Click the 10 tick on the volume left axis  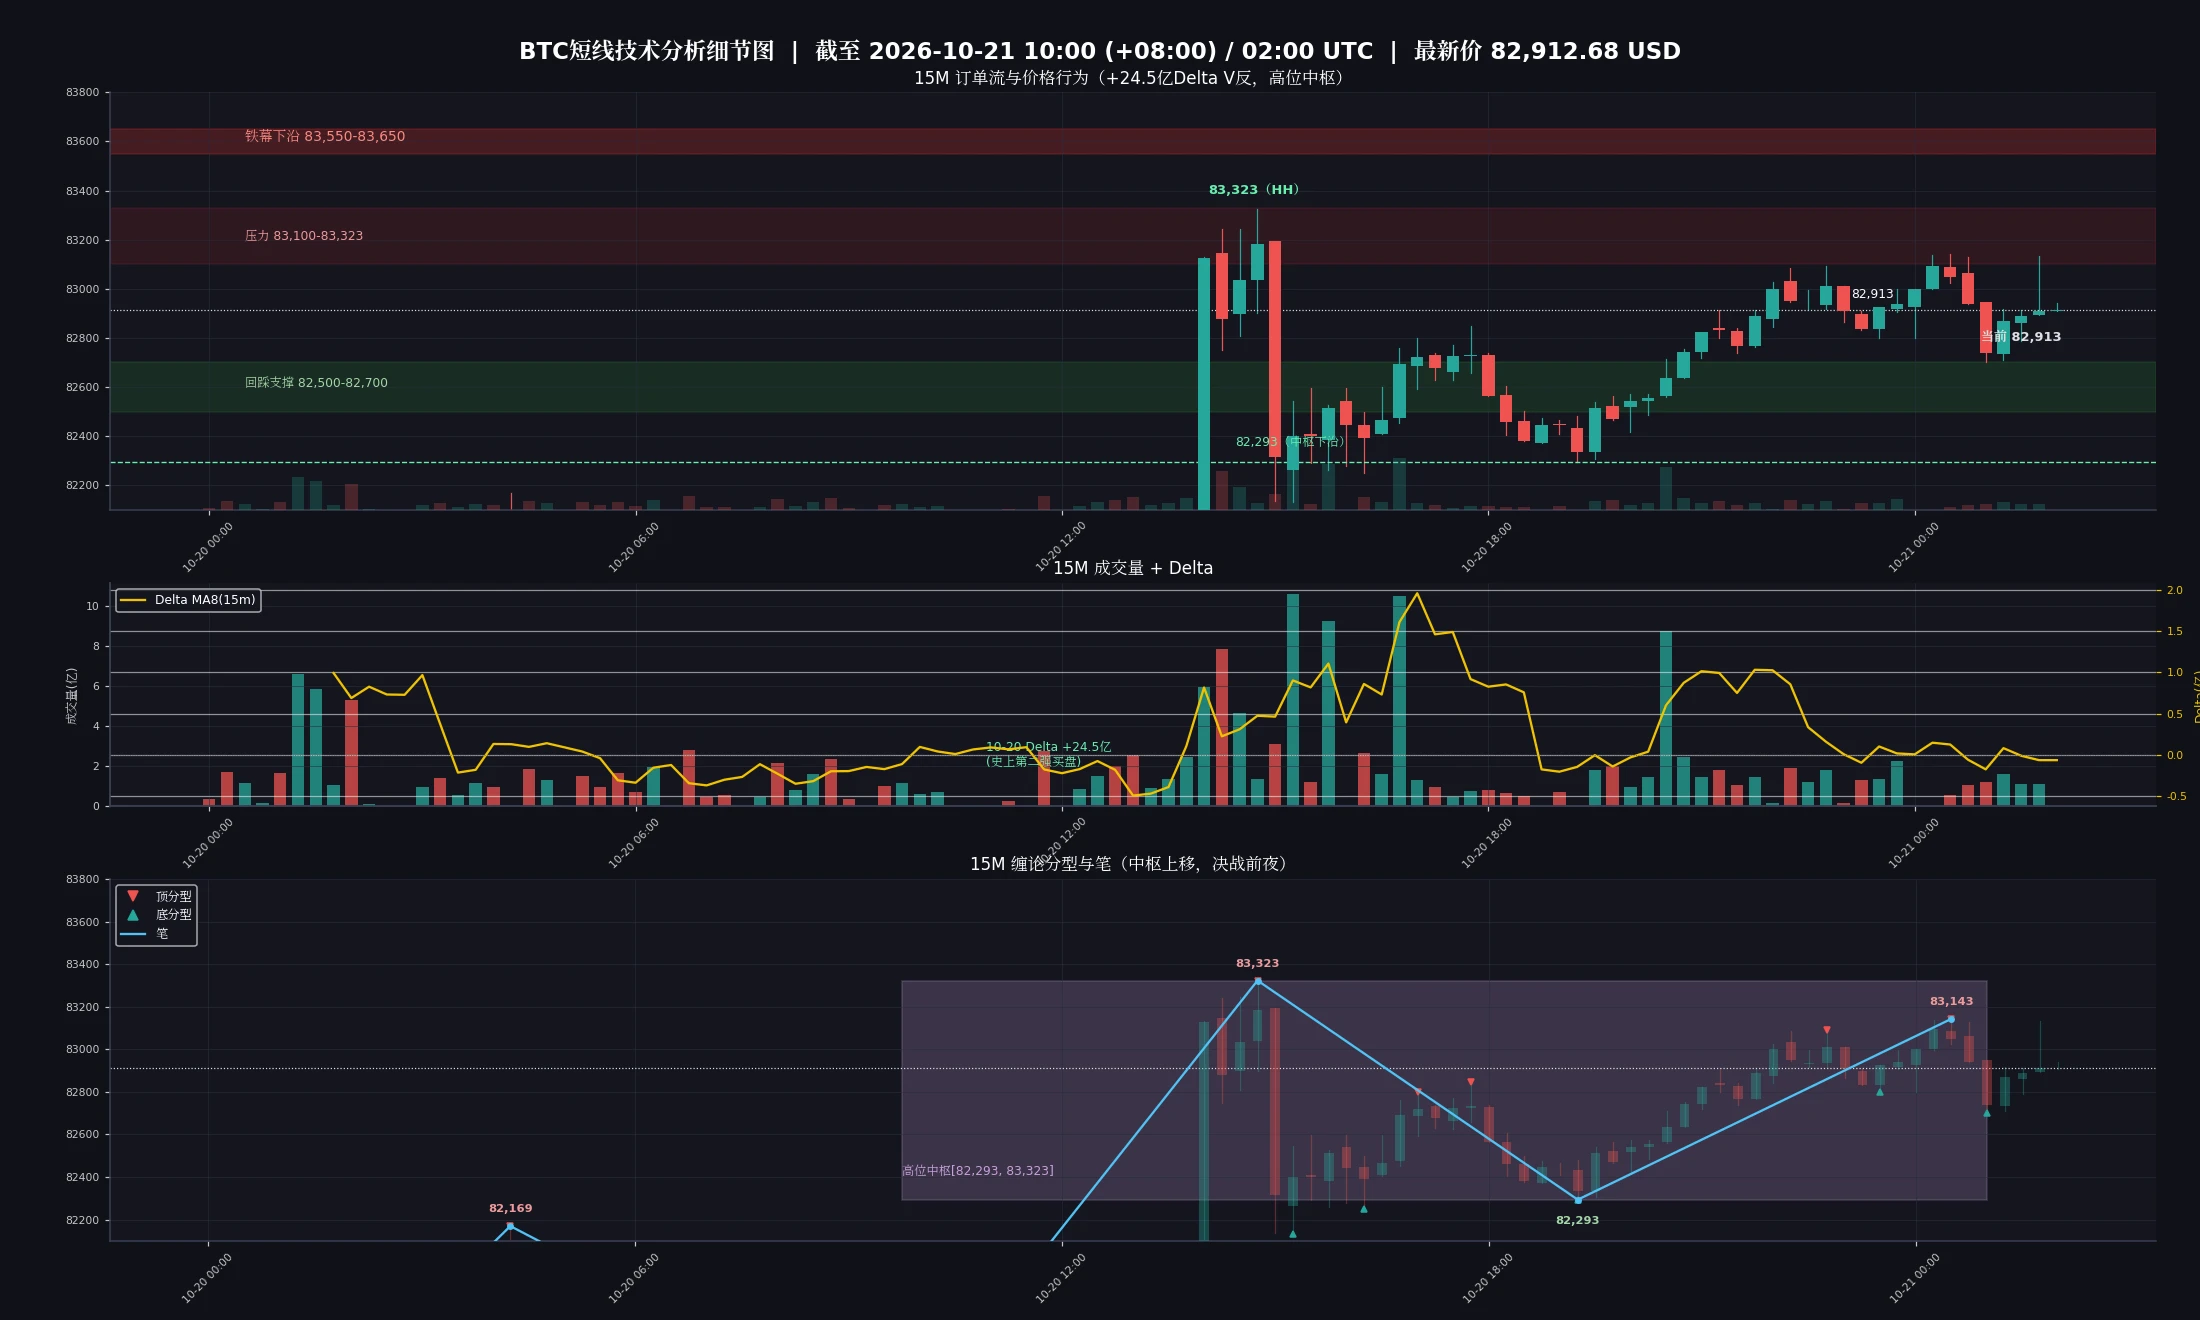[93, 606]
